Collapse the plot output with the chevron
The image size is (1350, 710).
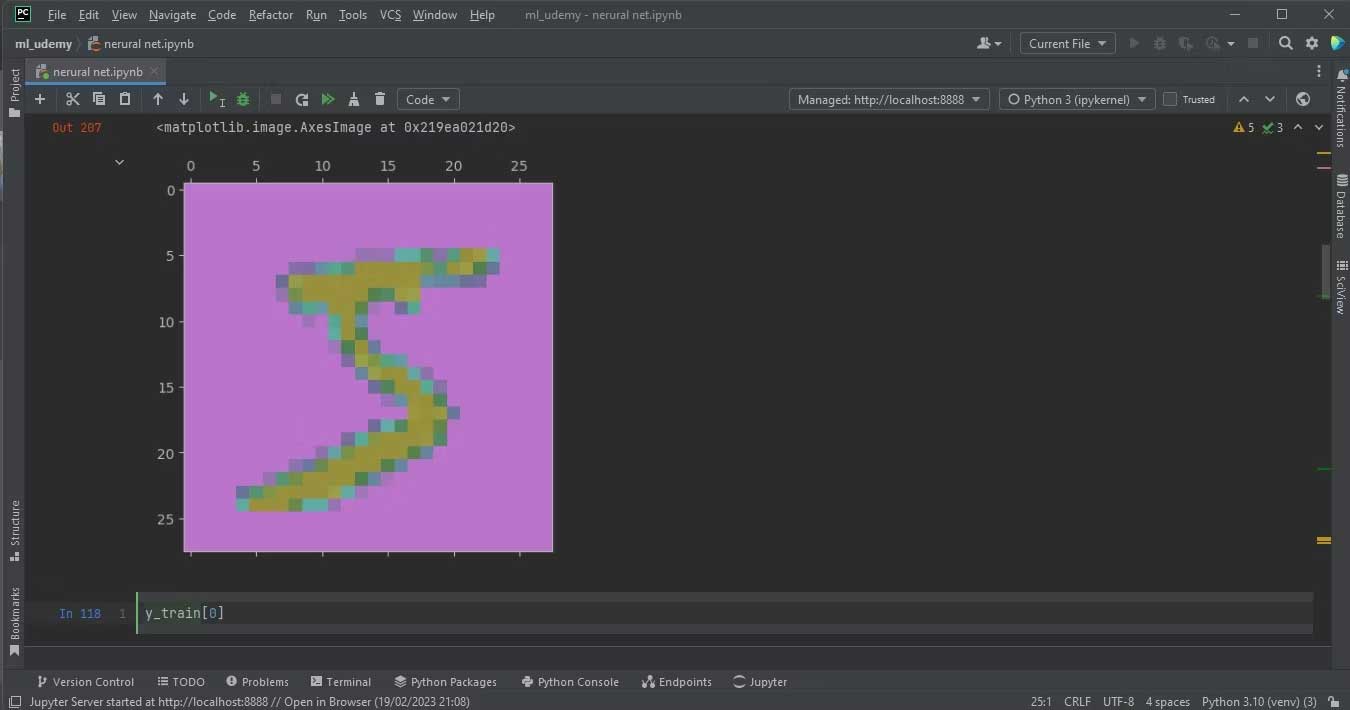tap(119, 162)
